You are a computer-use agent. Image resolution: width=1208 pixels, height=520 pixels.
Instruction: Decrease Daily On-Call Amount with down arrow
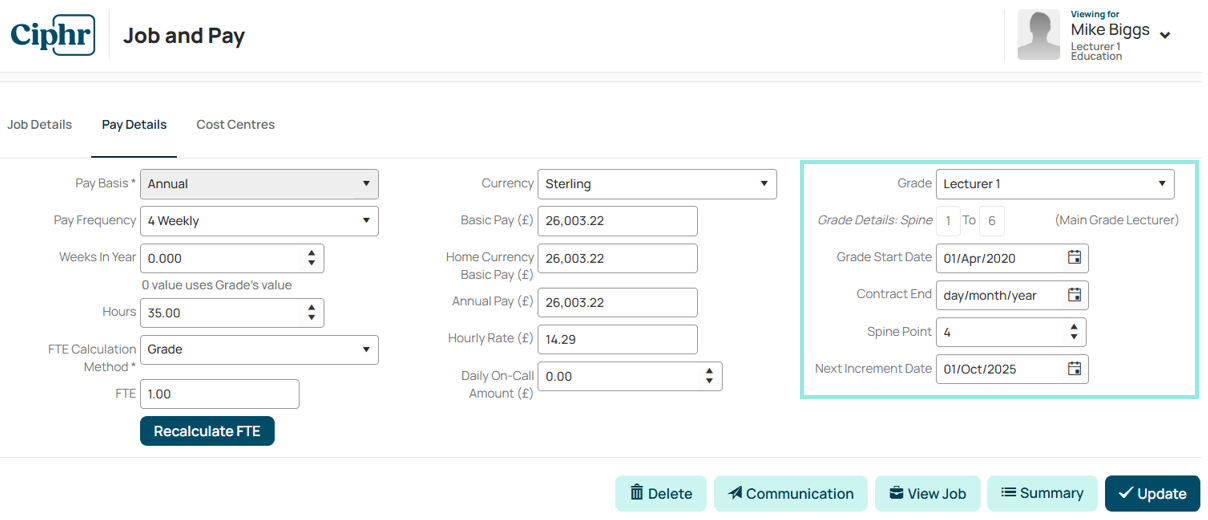point(709,382)
